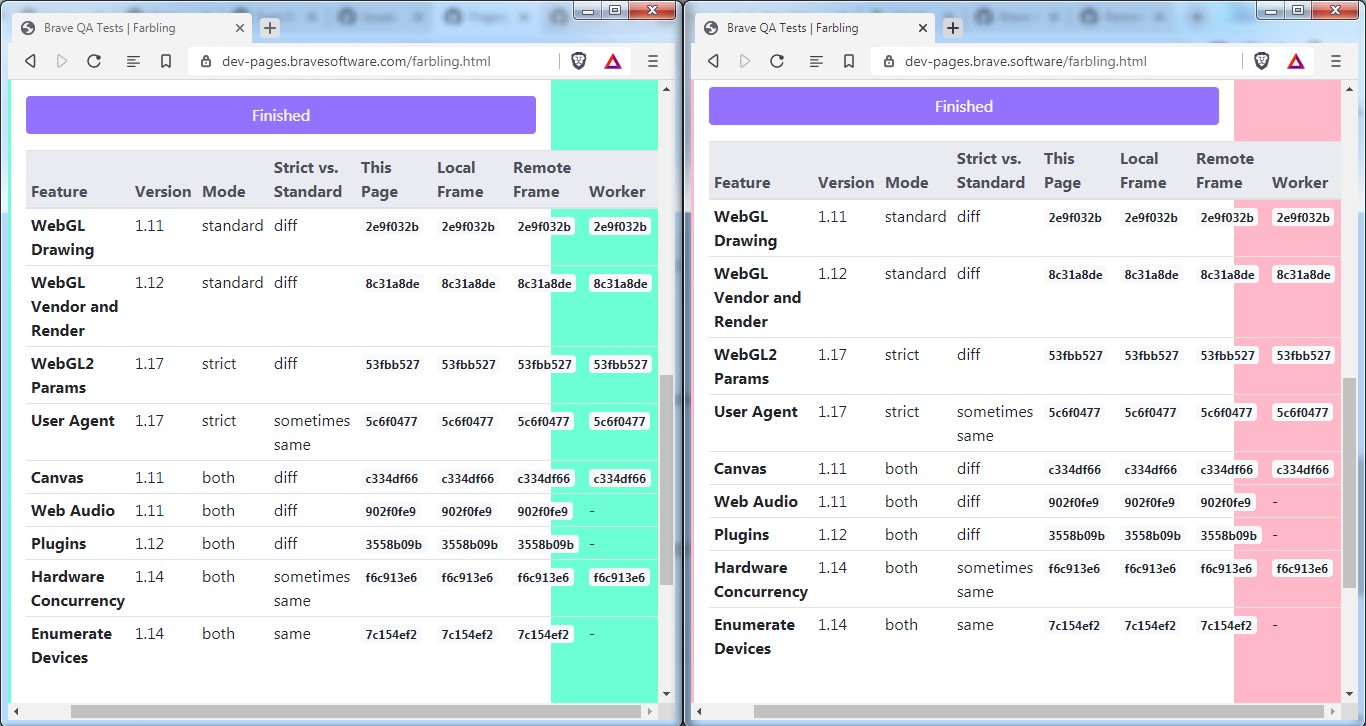Image resolution: width=1366 pixels, height=726 pixels.
Task: Click forward arrow in right Brave window
Action: (x=745, y=61)
